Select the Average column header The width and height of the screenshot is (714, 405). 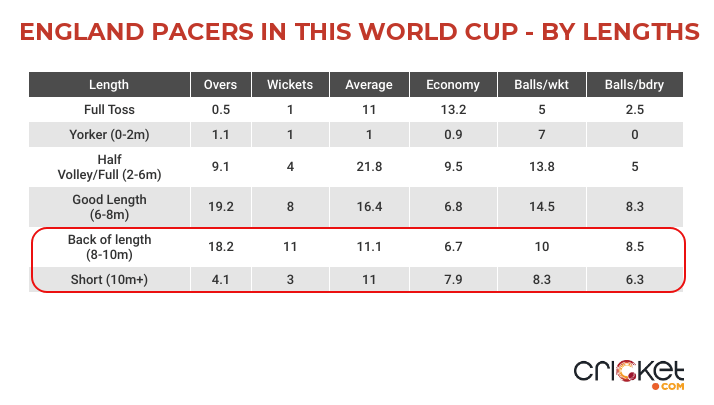pos(368,85)
